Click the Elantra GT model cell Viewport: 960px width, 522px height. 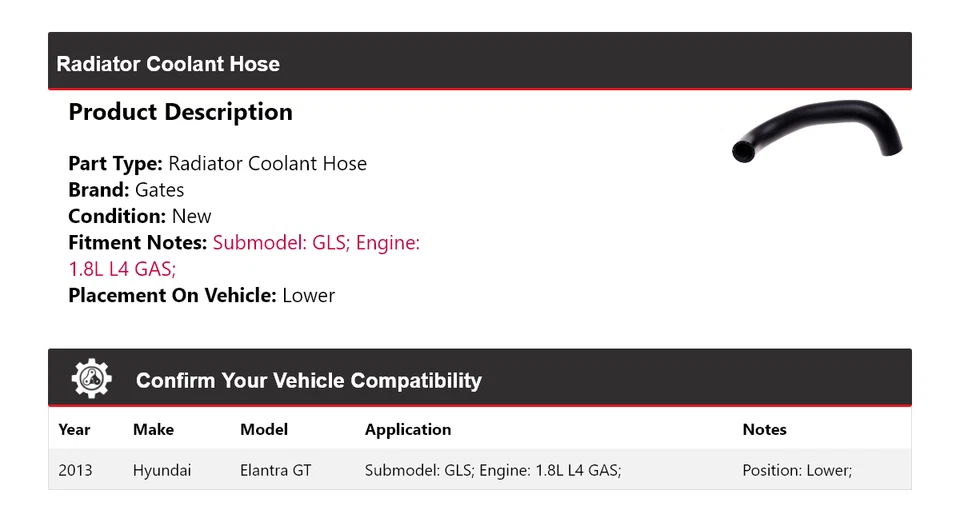coord(276,470)
